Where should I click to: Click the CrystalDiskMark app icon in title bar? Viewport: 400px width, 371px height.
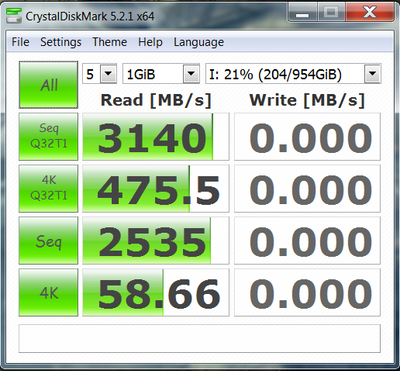(x=15, y=15)
